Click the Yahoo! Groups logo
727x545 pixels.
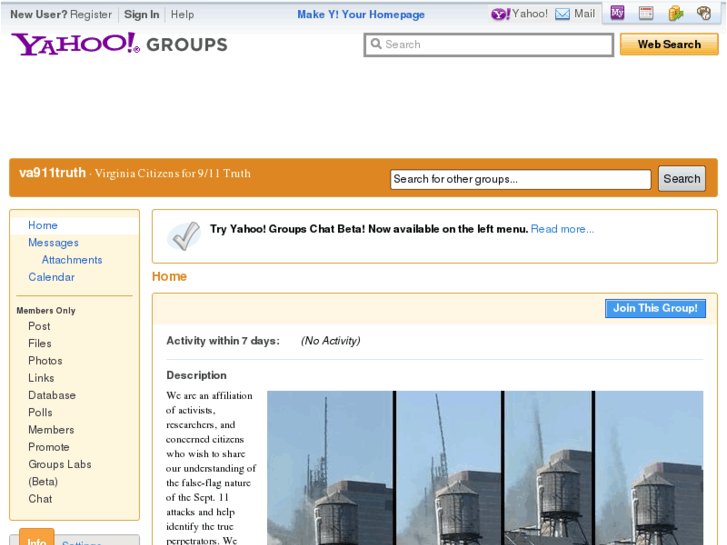[120, 45]
